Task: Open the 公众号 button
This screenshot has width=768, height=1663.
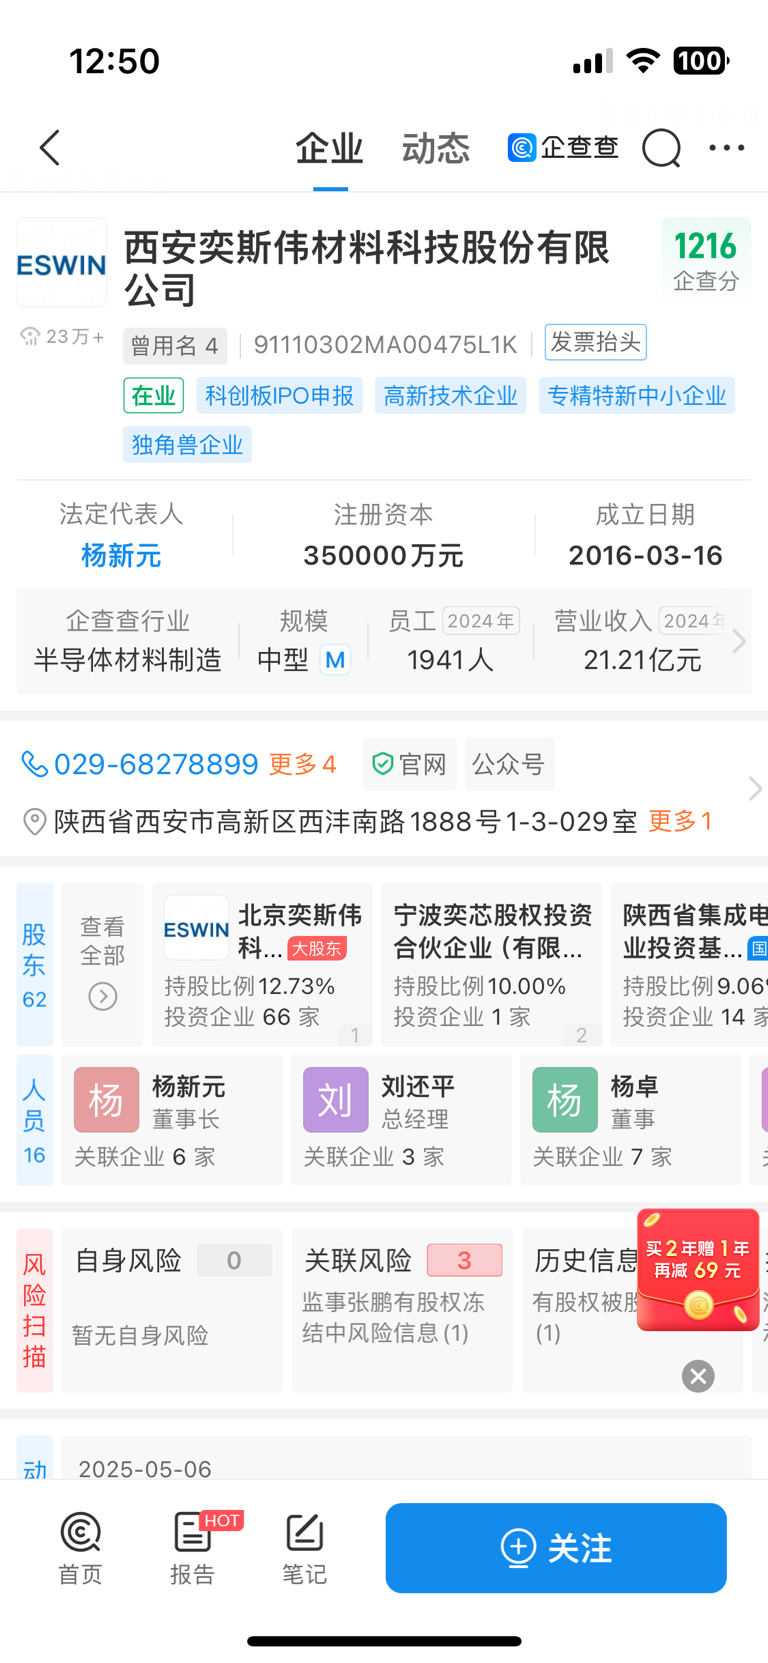Action: pos(509,765)
